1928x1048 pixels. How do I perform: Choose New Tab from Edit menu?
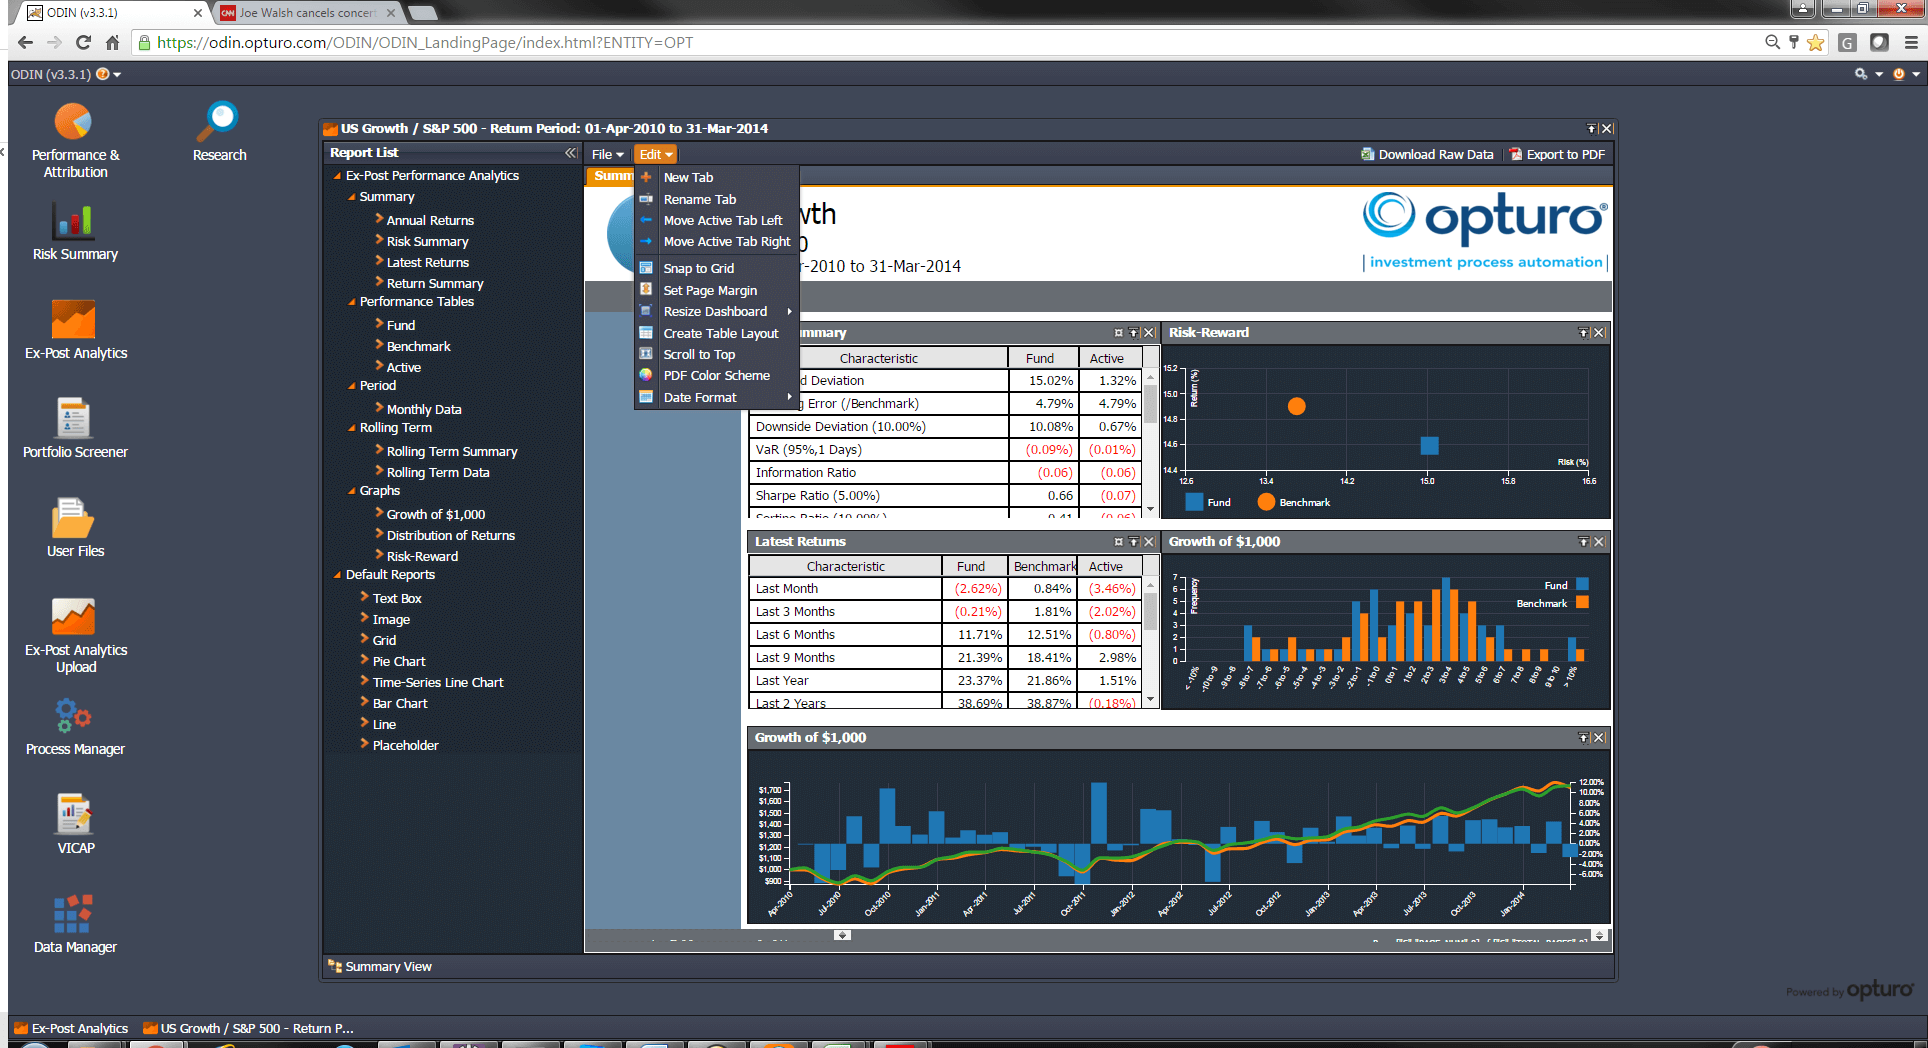coord(688,177)
